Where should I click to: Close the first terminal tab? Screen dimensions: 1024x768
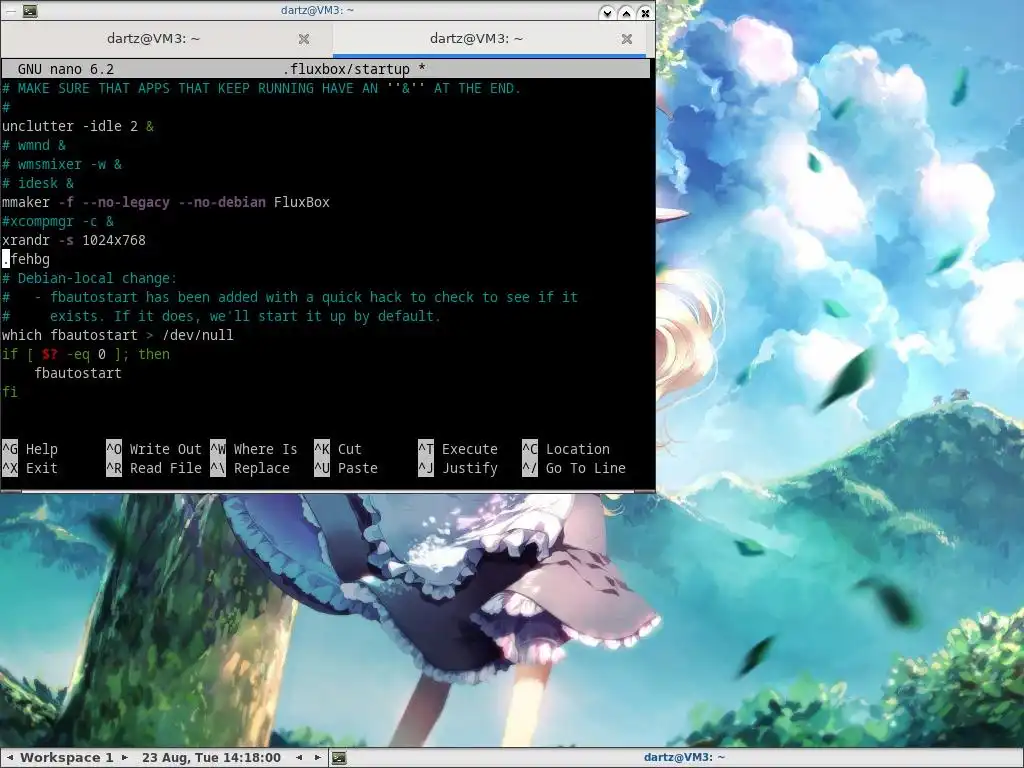[304, 39]
